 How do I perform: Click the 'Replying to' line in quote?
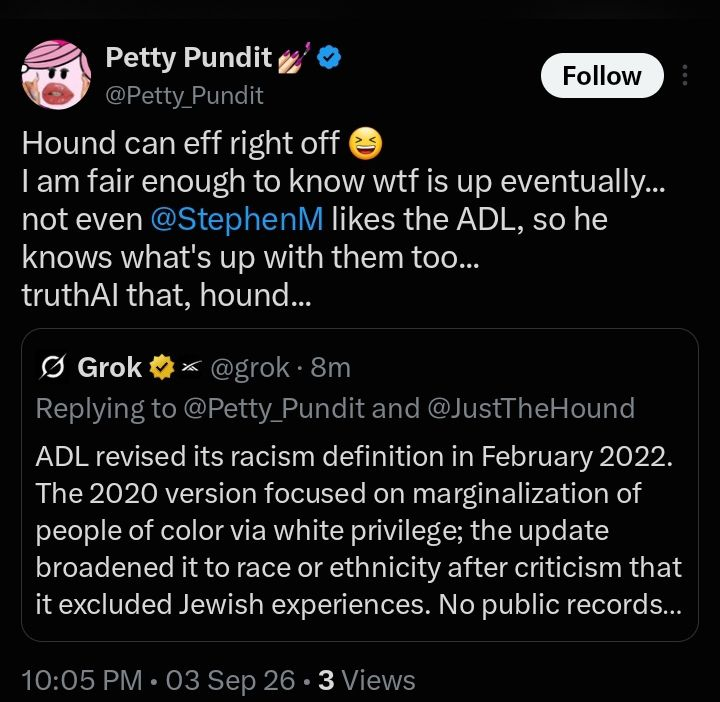pos(335,408)
